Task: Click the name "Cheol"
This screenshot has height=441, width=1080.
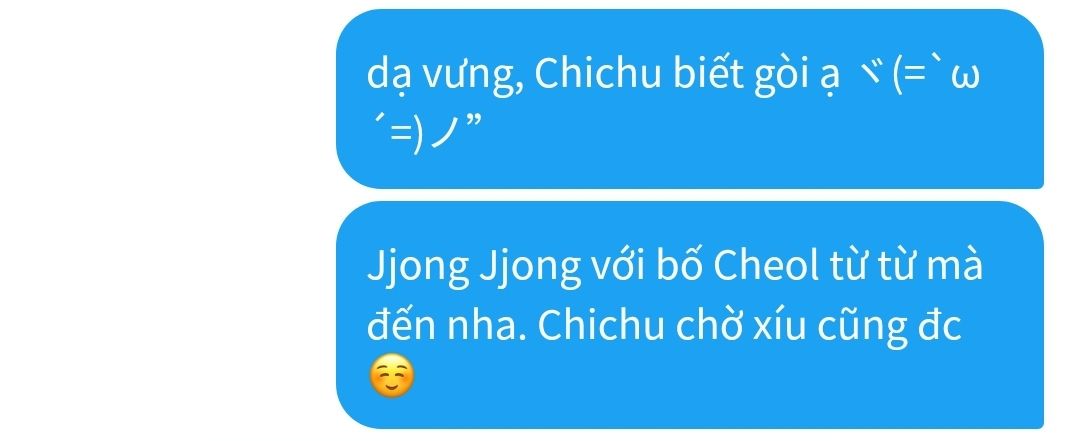Action: (x=763, y=267)
